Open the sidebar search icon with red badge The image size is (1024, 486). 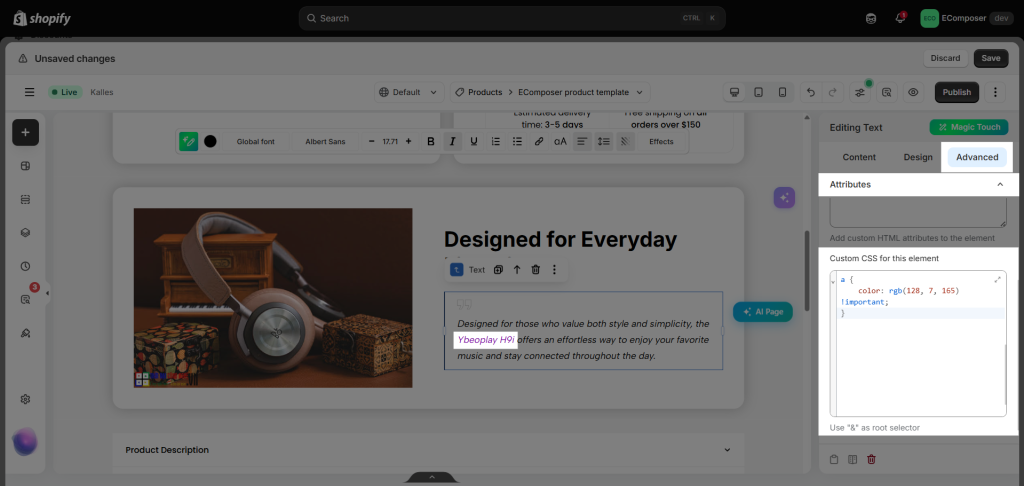click(25, 299)
